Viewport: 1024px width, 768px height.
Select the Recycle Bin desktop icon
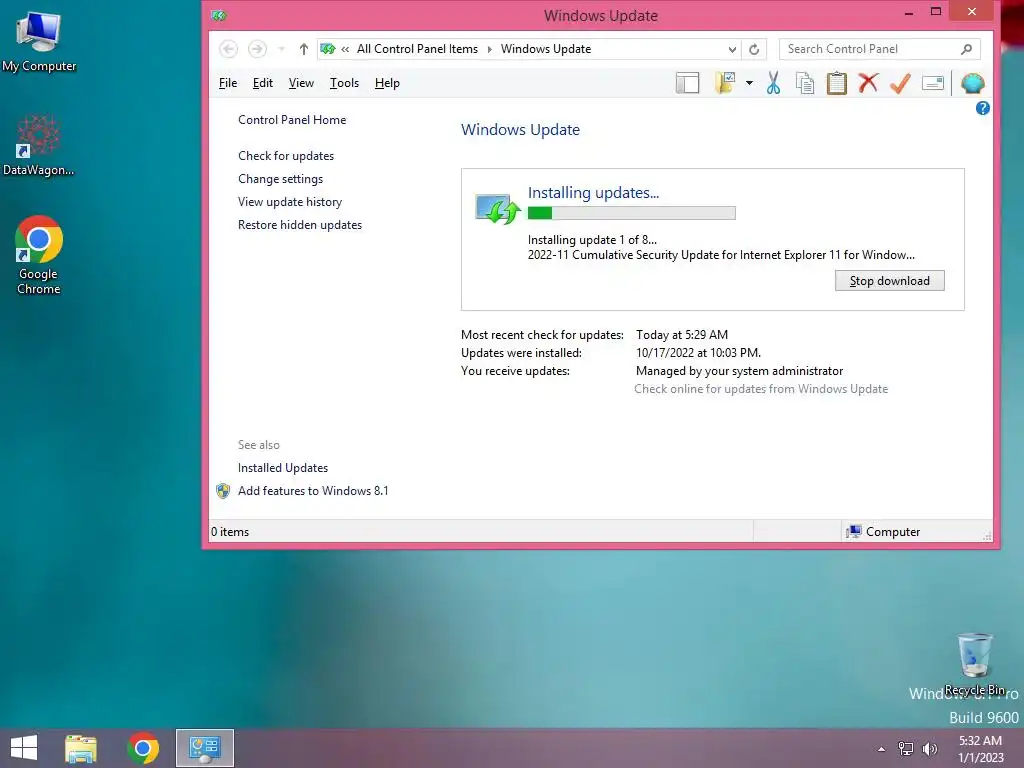974,664
